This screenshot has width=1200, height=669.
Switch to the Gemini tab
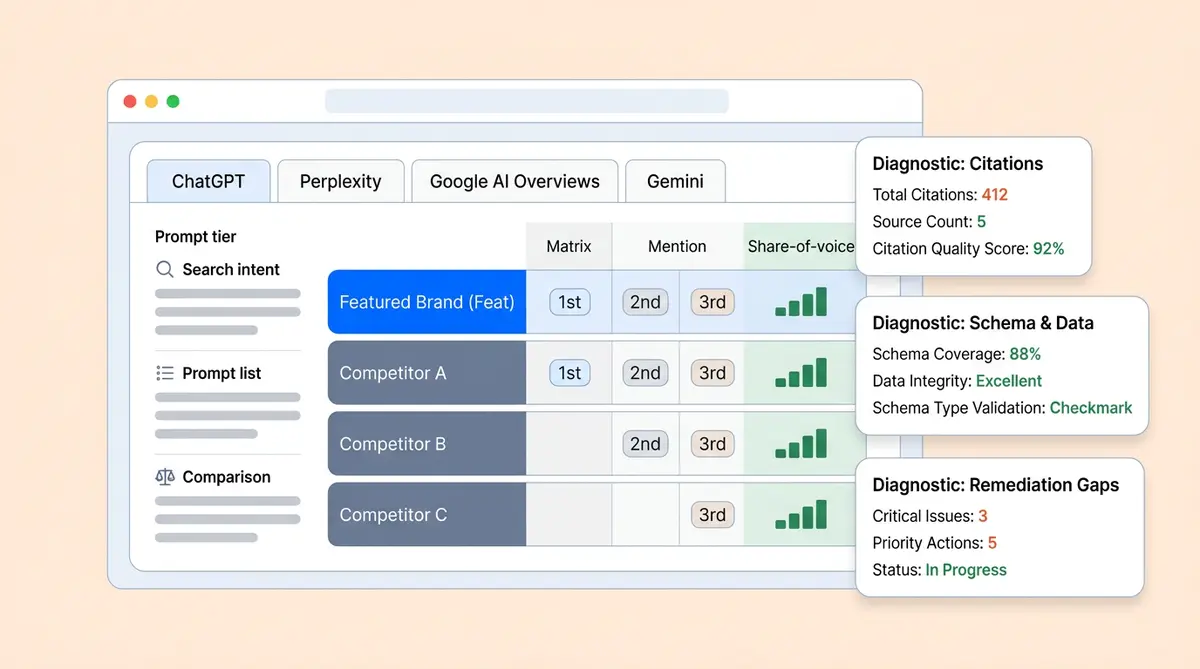coord(675,181)
